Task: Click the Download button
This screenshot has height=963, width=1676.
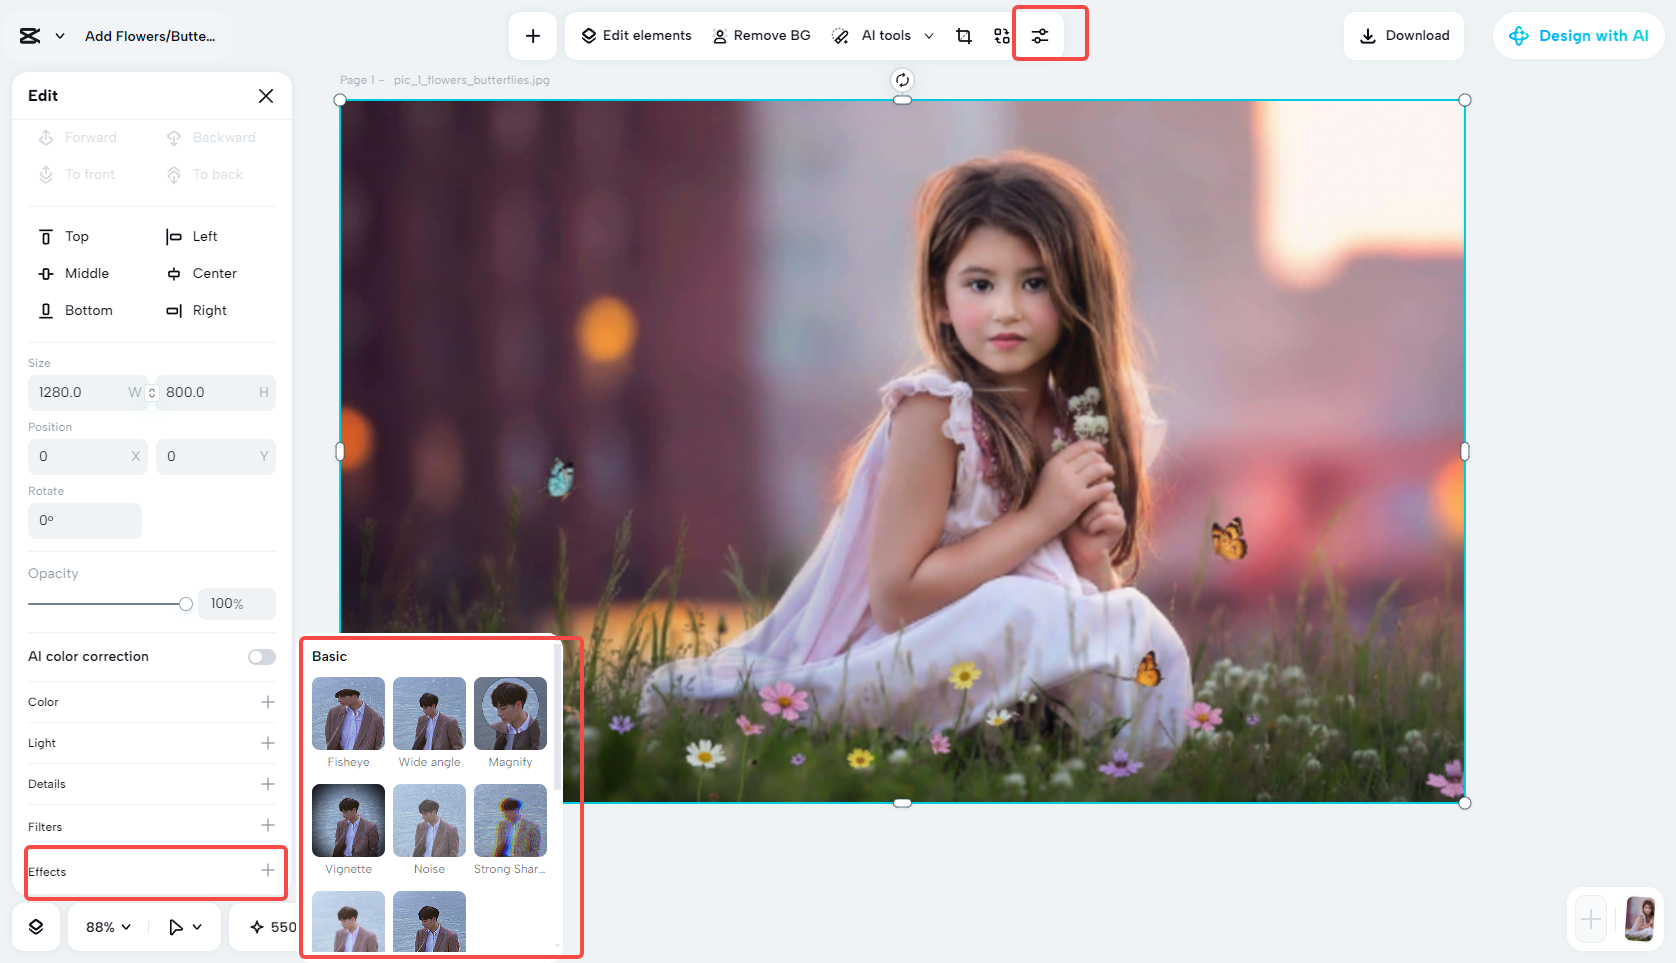Action: click(1403, 35)
